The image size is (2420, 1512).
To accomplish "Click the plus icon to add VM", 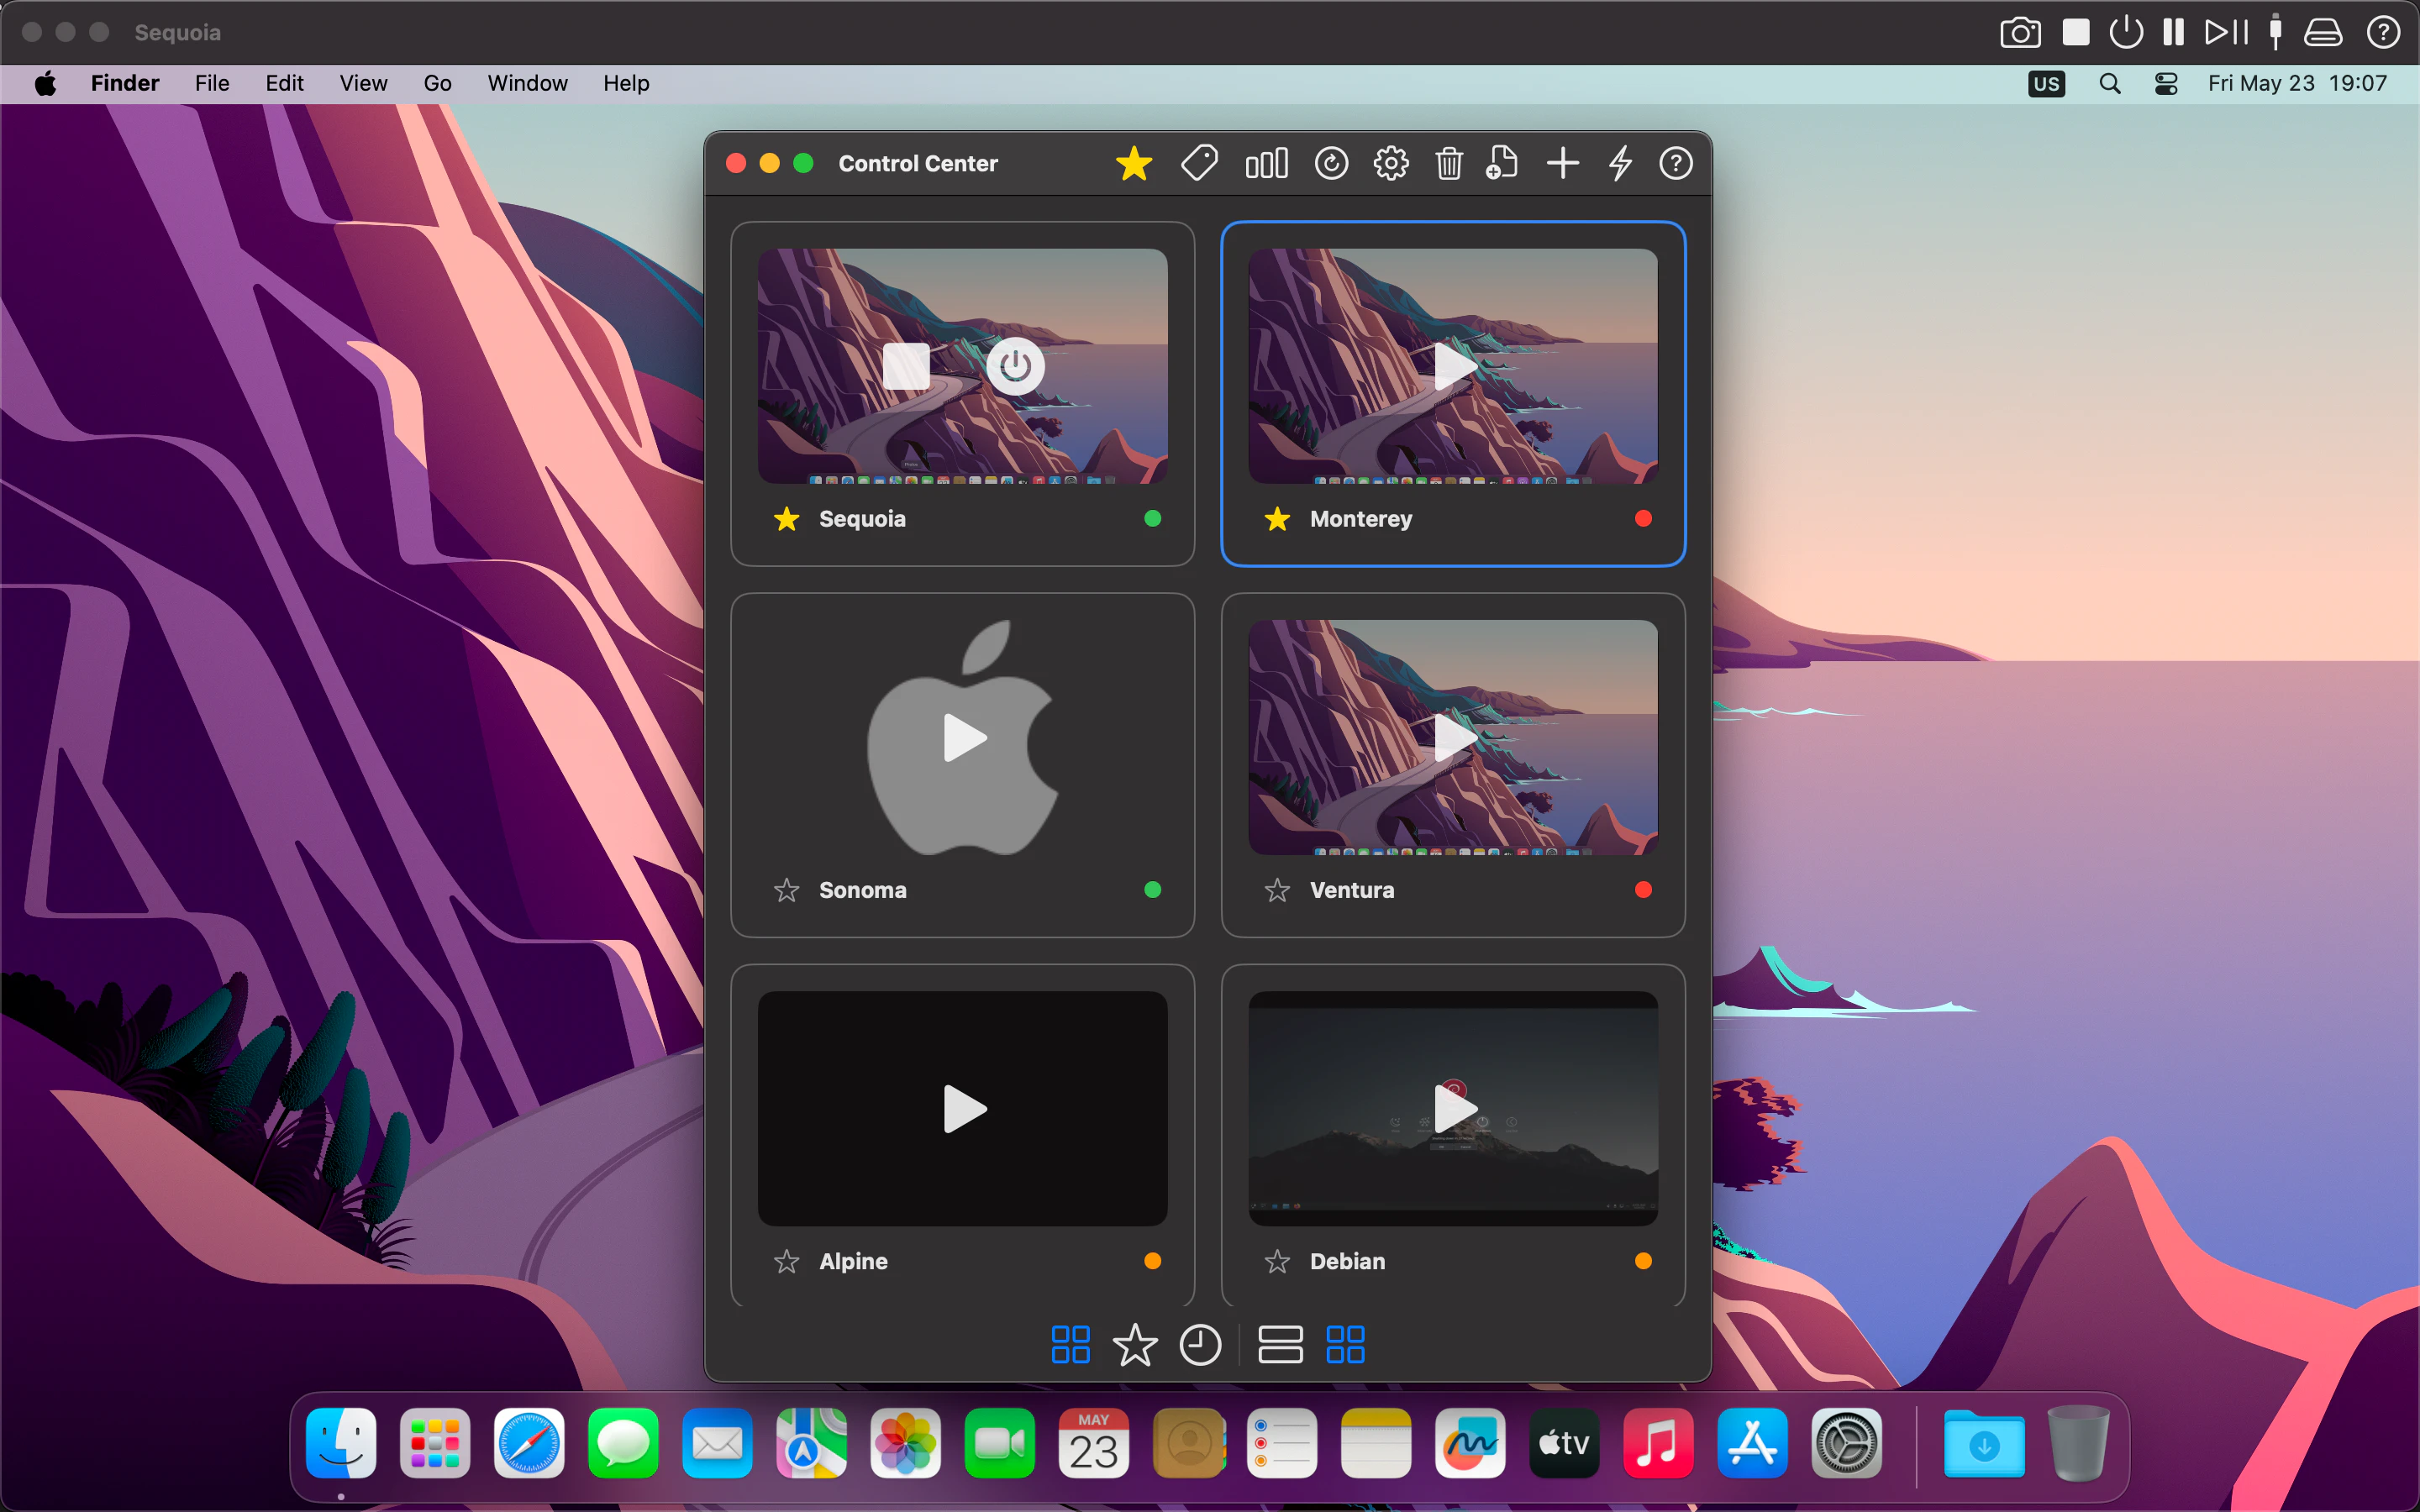I will point(1562,163).
